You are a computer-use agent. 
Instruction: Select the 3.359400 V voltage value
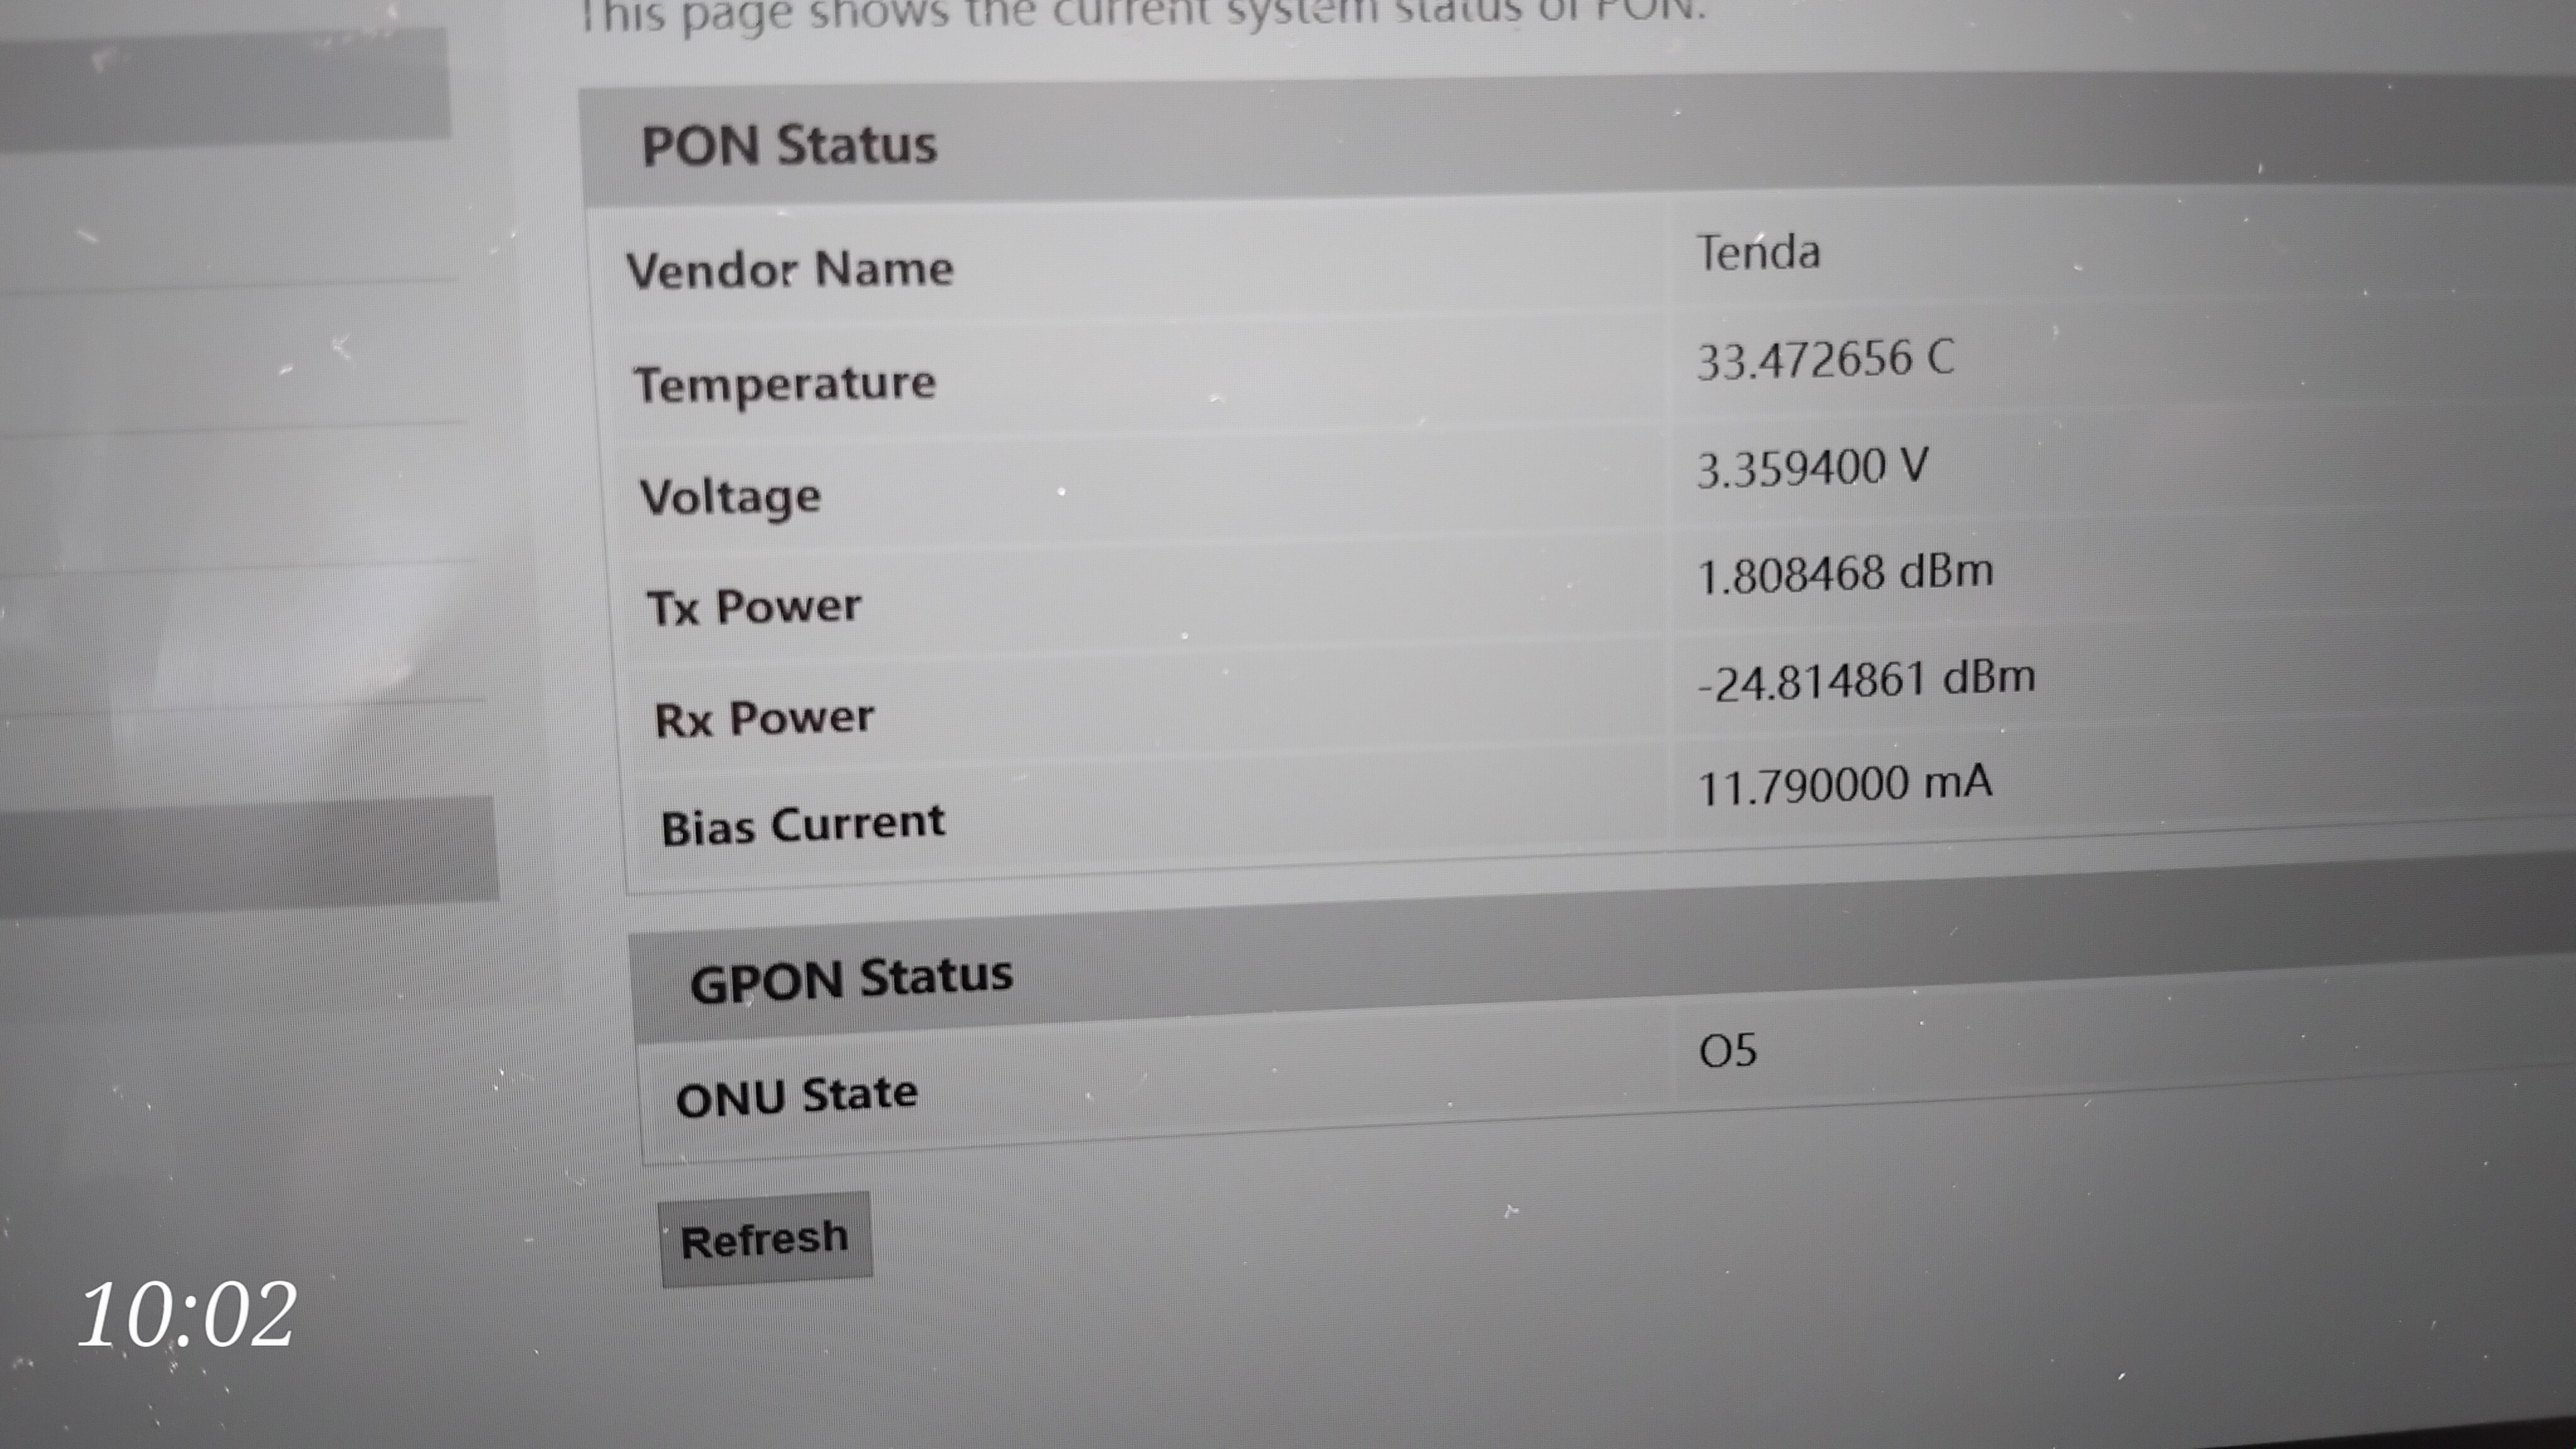point(1812,468)
